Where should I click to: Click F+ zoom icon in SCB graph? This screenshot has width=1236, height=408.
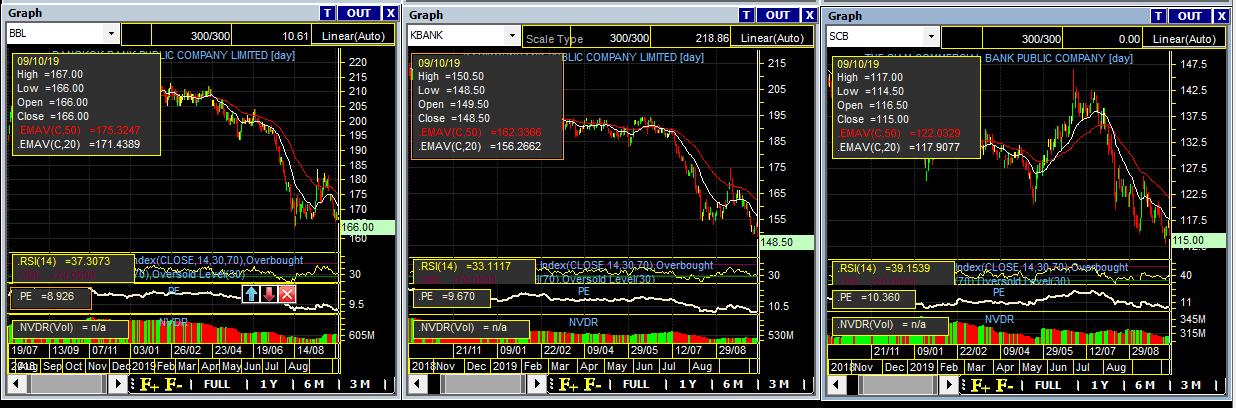click(x=980, y=384)
